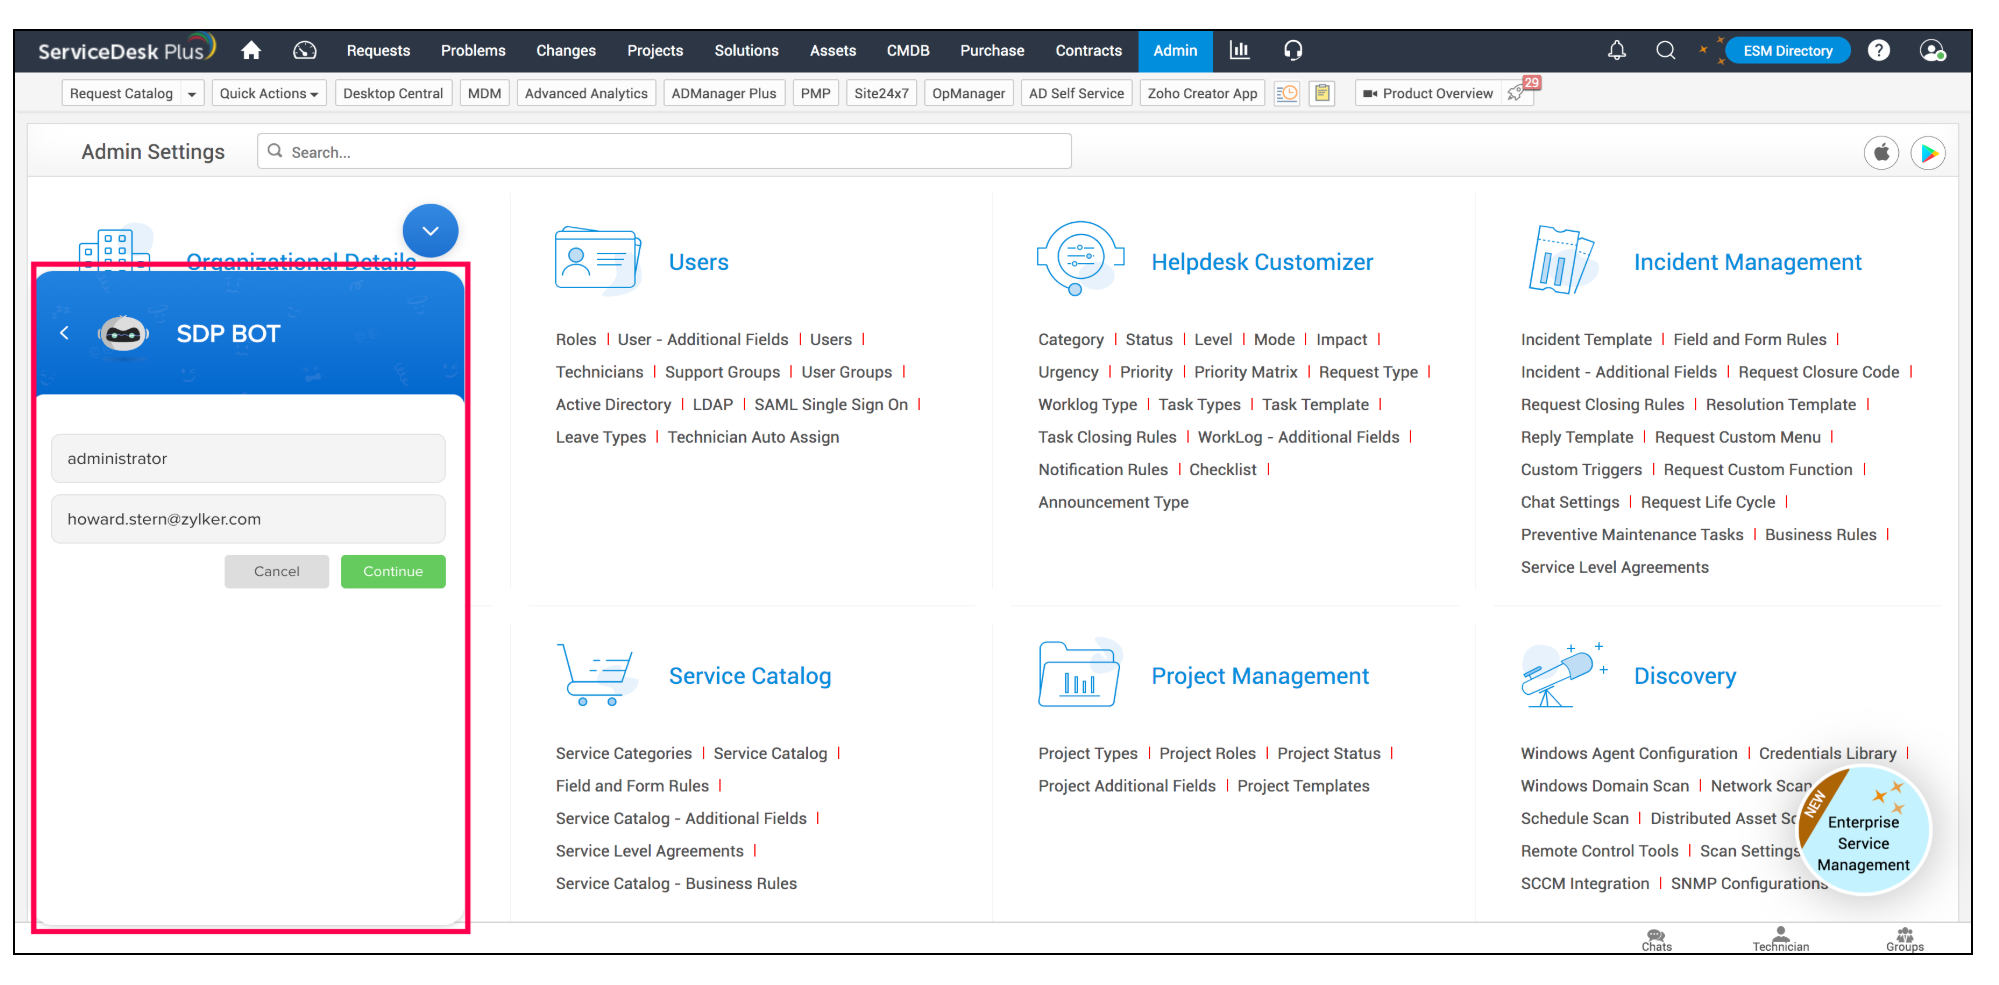
Task: Click the help question mark icon
Action: [1878, 50]
